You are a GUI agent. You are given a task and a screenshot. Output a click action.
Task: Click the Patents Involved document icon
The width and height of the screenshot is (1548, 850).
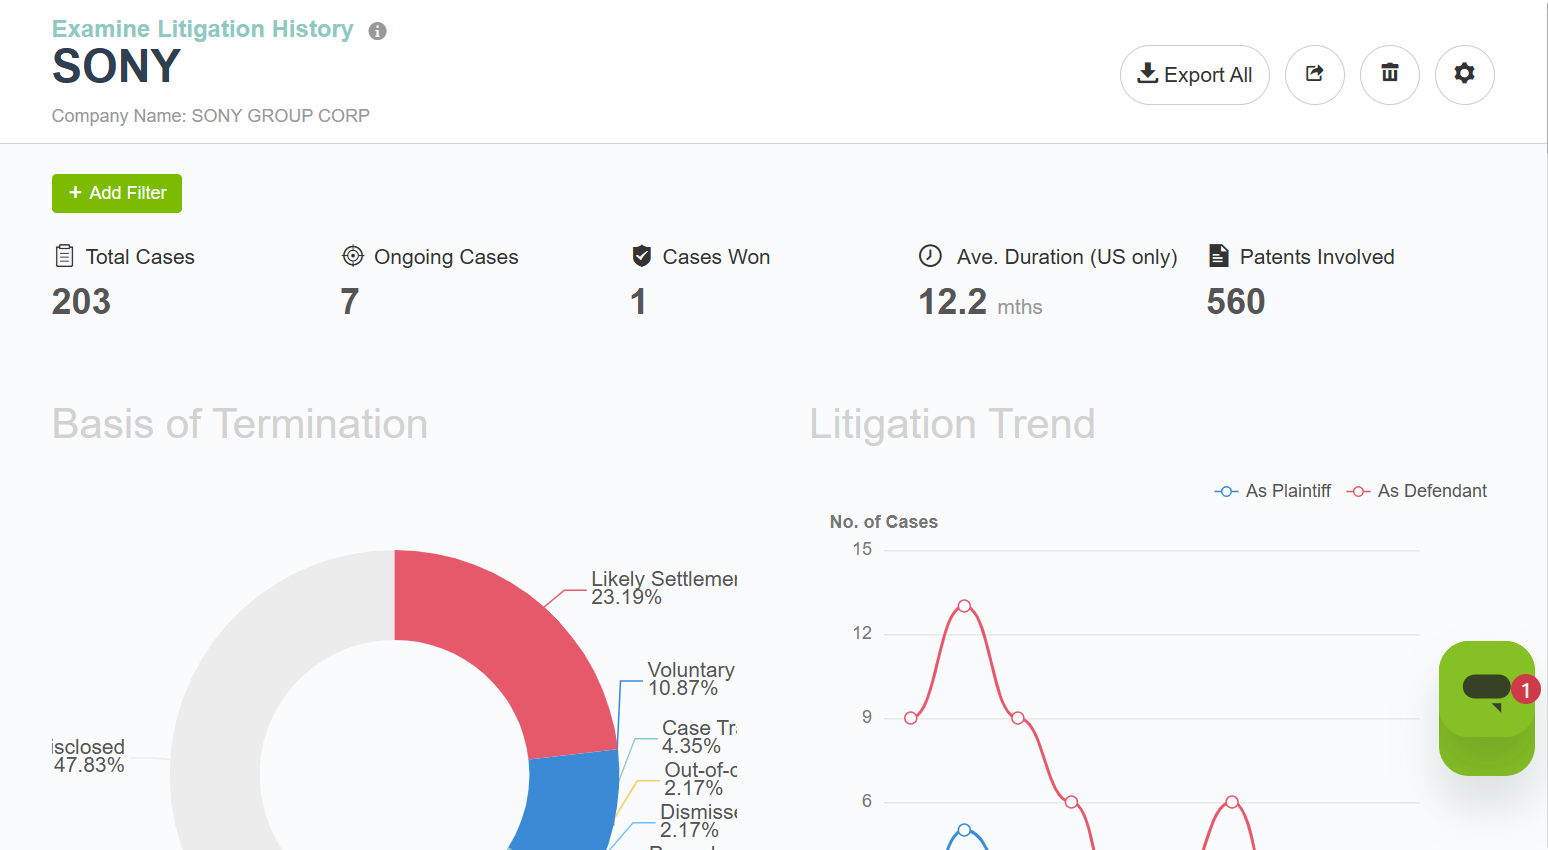tap(1218, 256)
